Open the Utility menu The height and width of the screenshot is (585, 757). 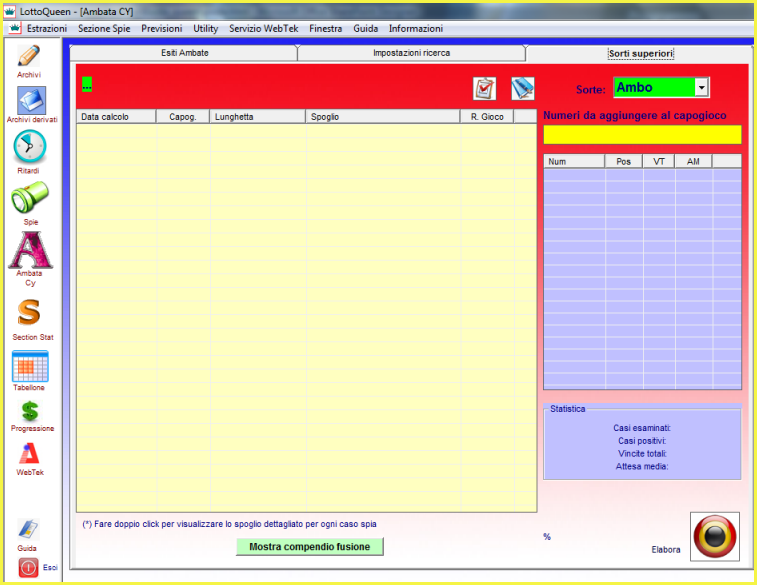[x=206, y=28]
